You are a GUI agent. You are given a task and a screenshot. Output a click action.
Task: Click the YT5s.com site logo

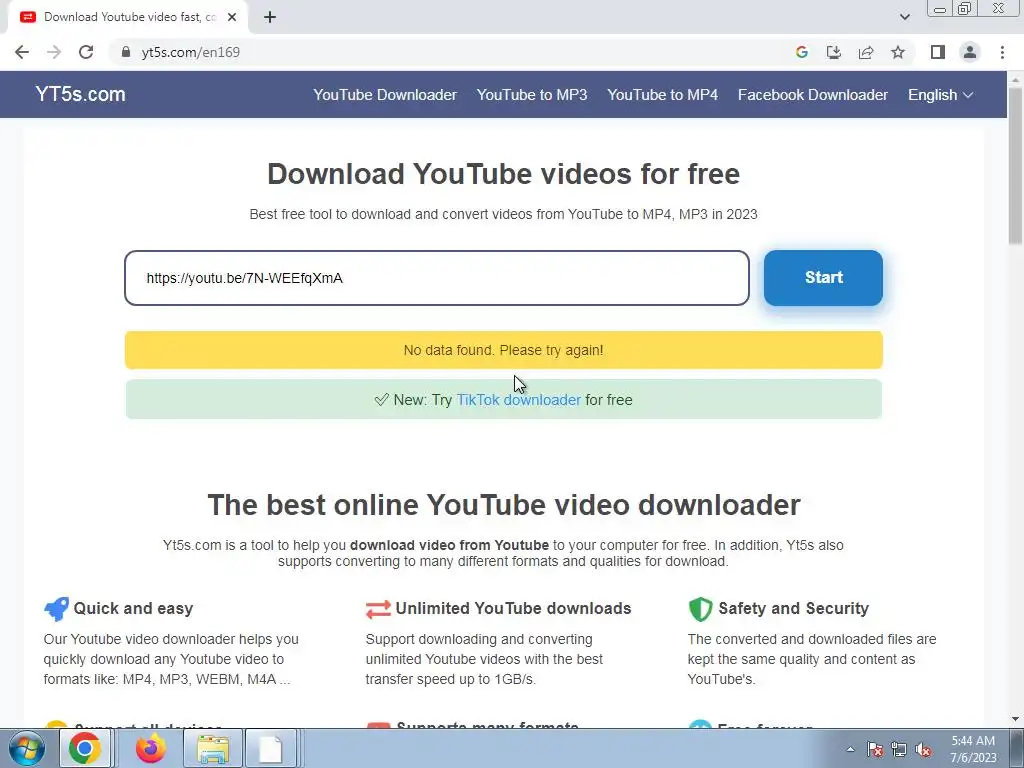[80, 94]
